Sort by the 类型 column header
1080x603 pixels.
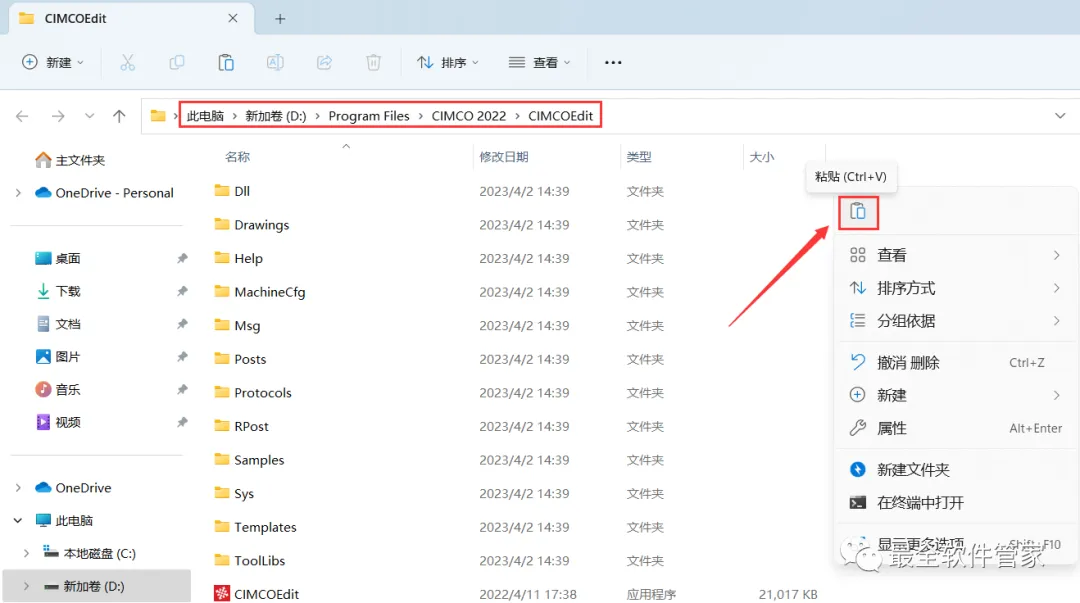638,157
